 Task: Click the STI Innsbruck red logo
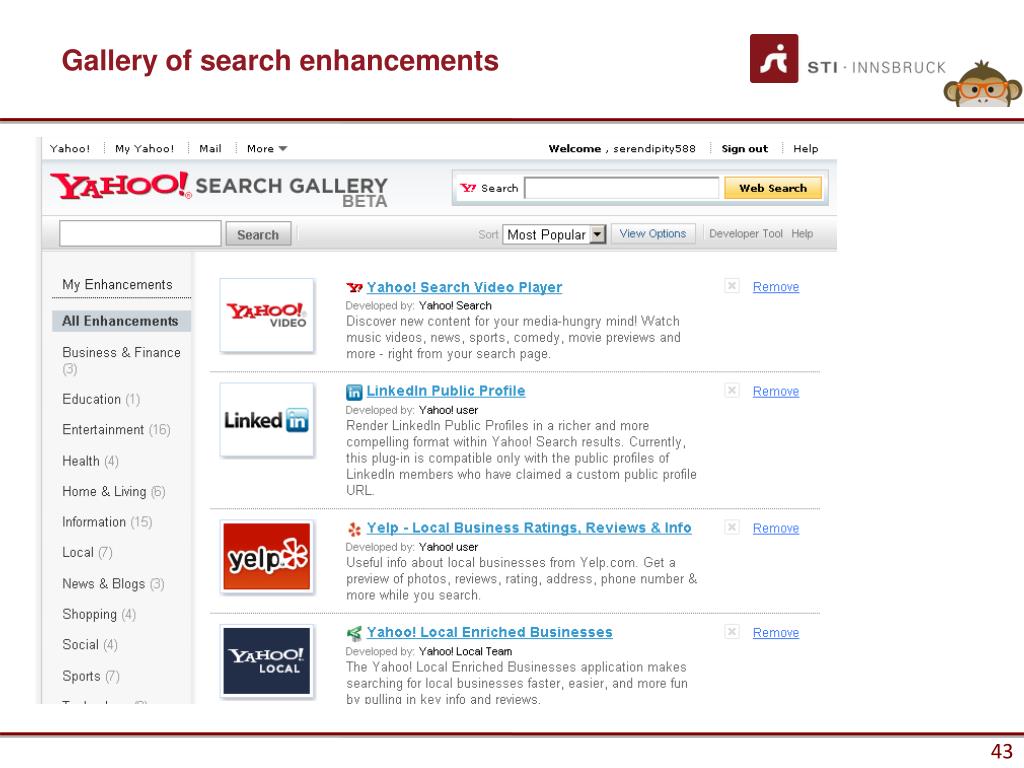774,59
